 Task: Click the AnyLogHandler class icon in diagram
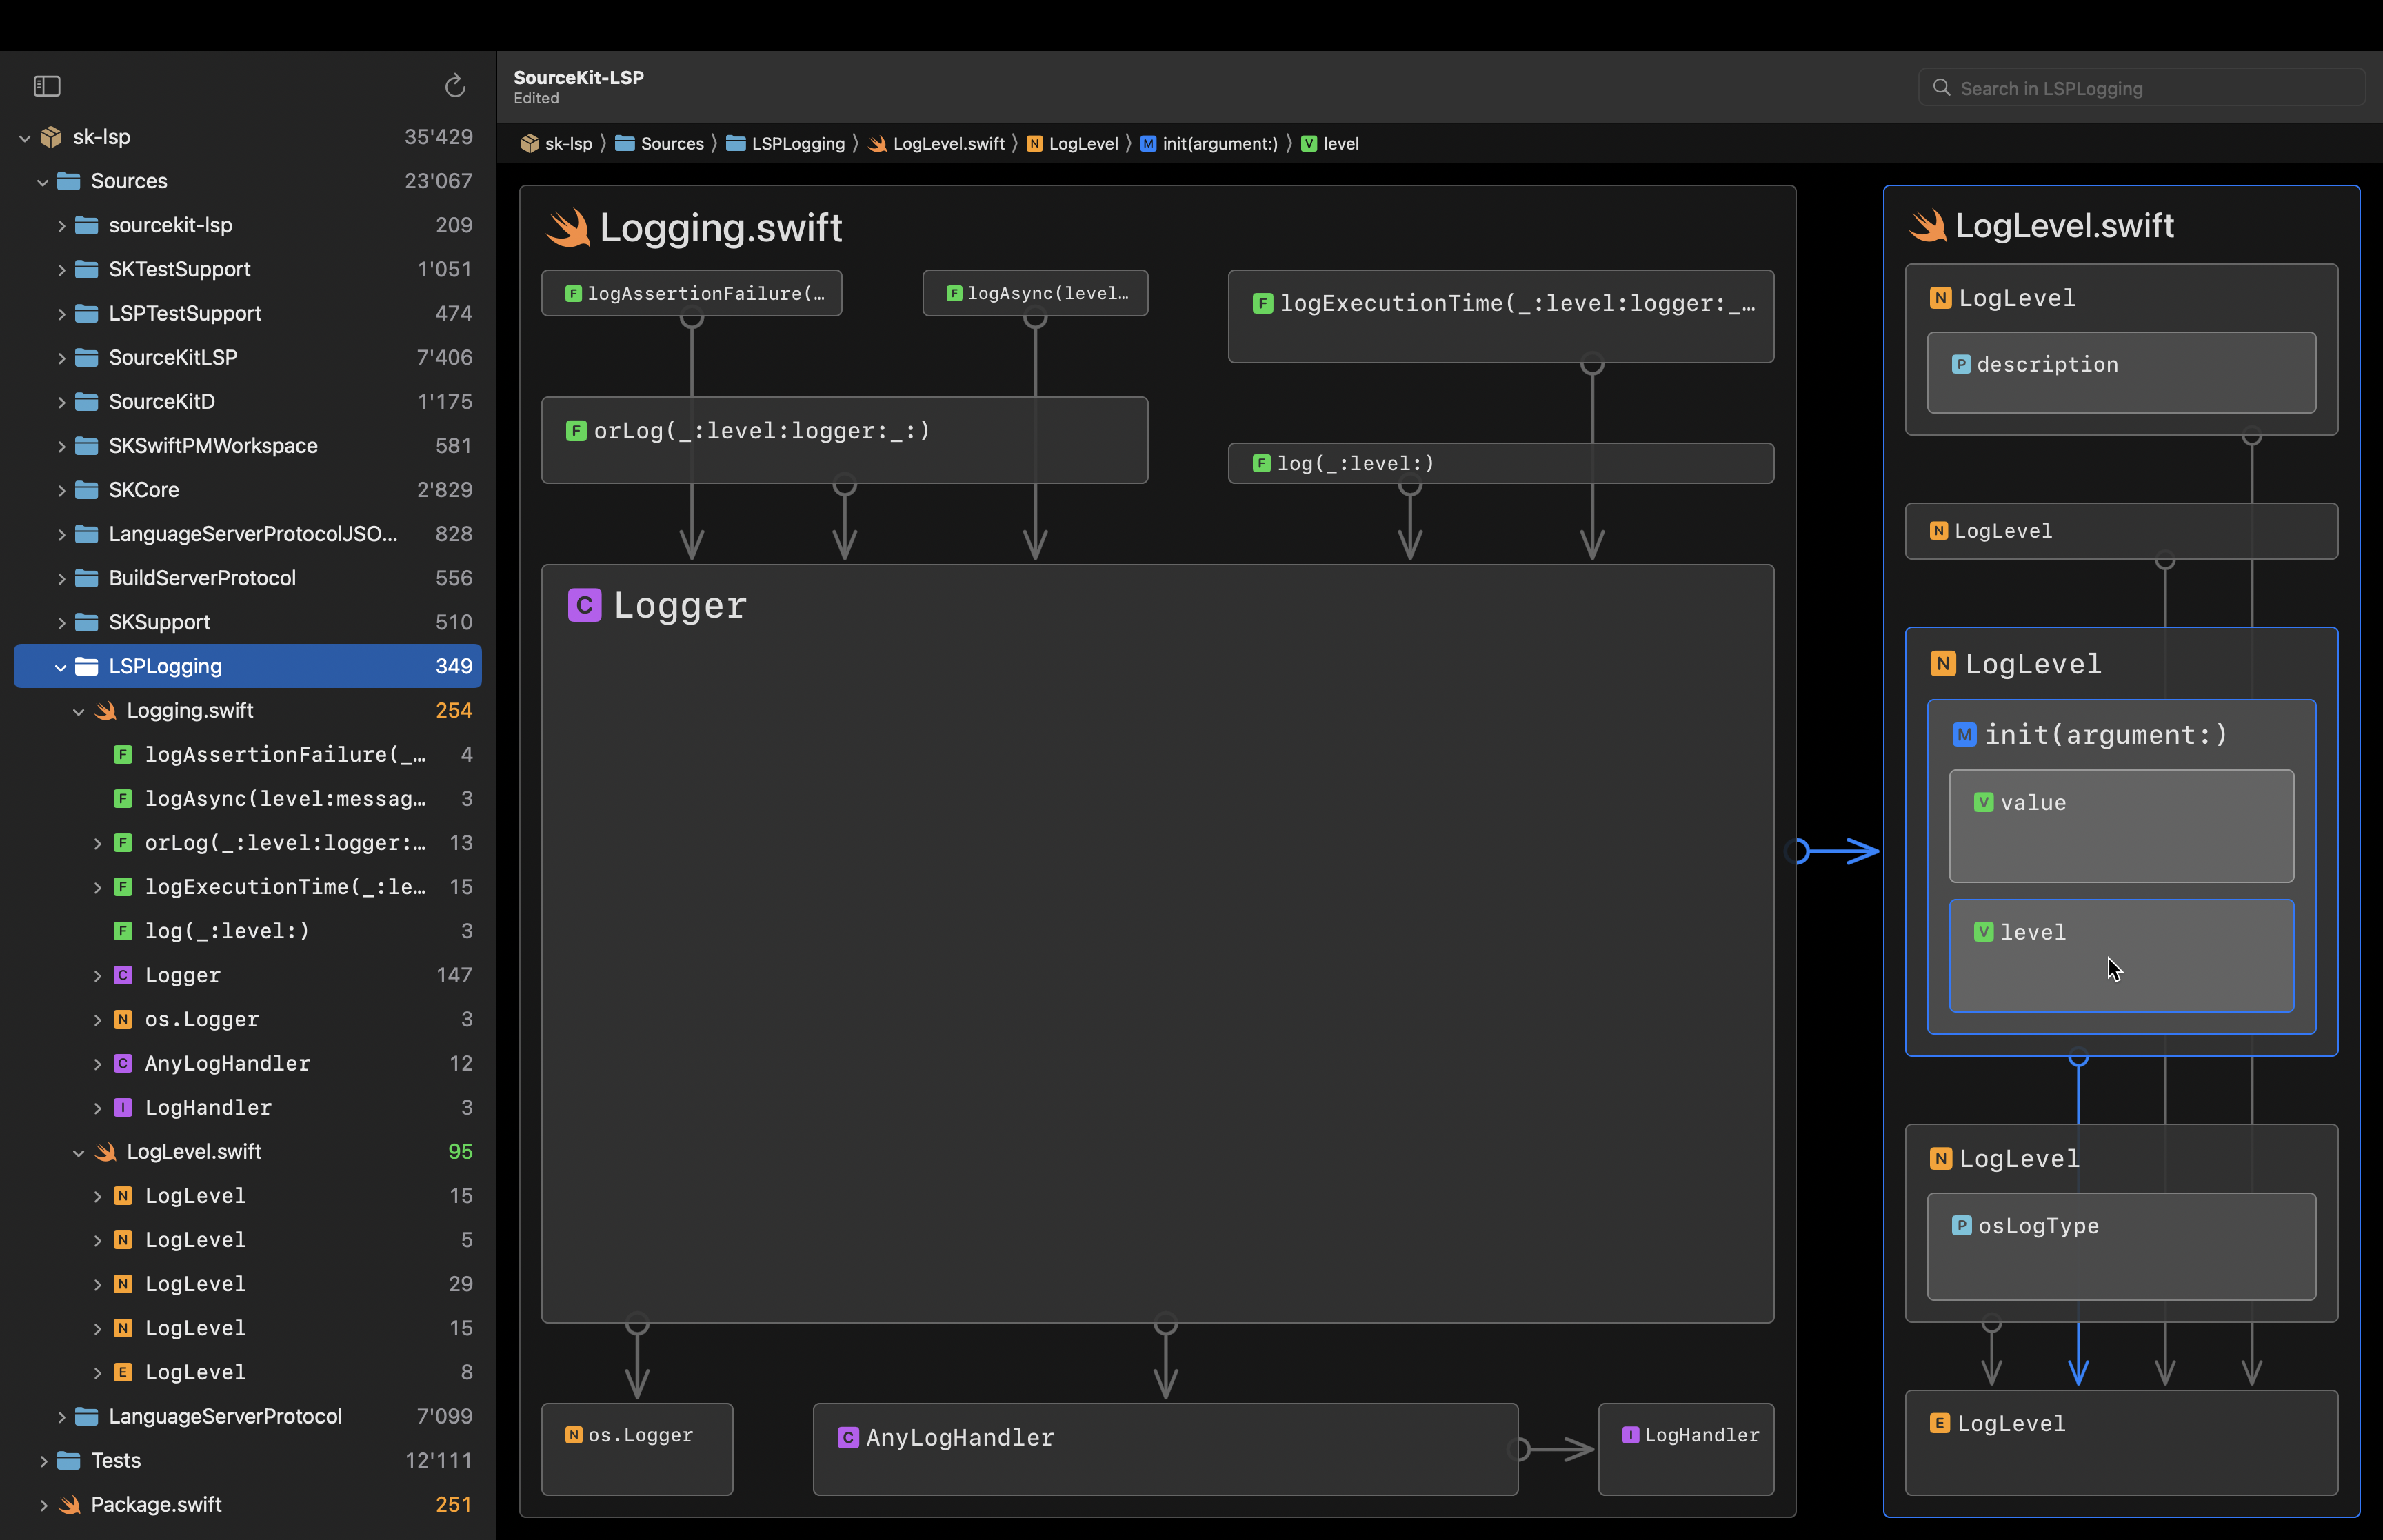pyautogui.click(x=848, y=1438)
